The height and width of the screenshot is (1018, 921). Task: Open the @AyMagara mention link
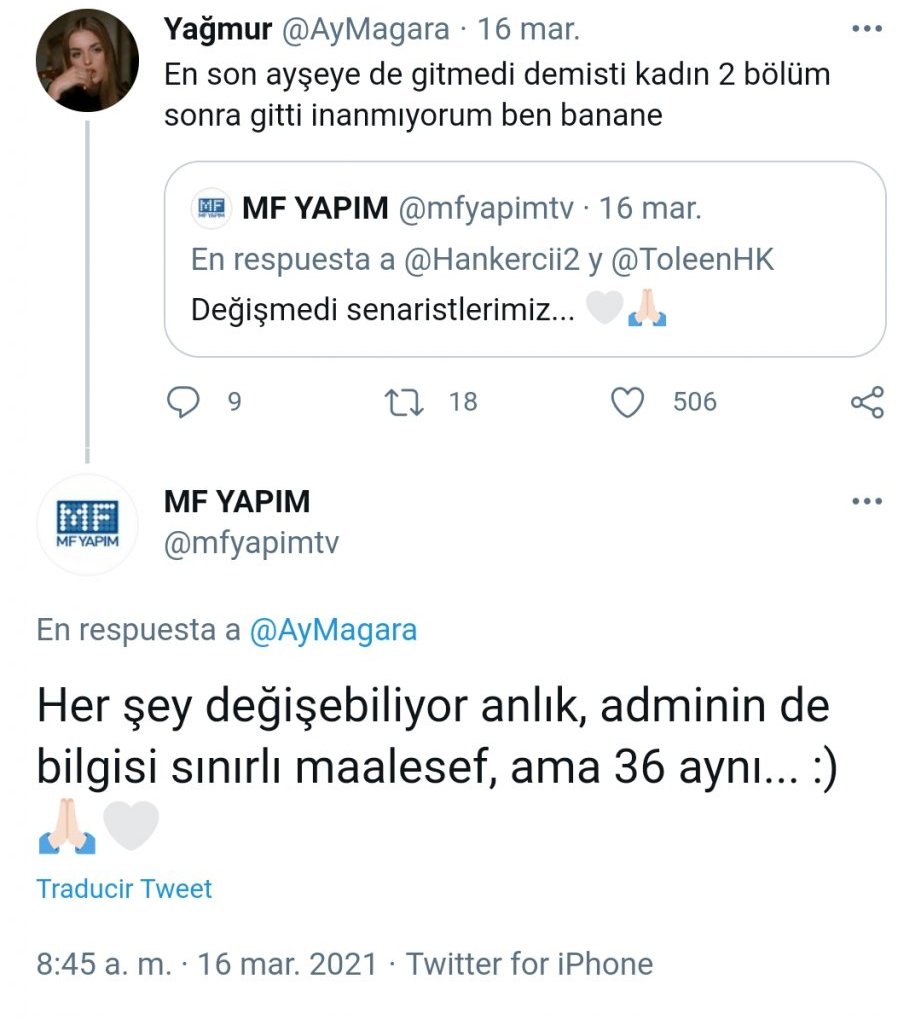pyautogui.click(x=332, y=631)
